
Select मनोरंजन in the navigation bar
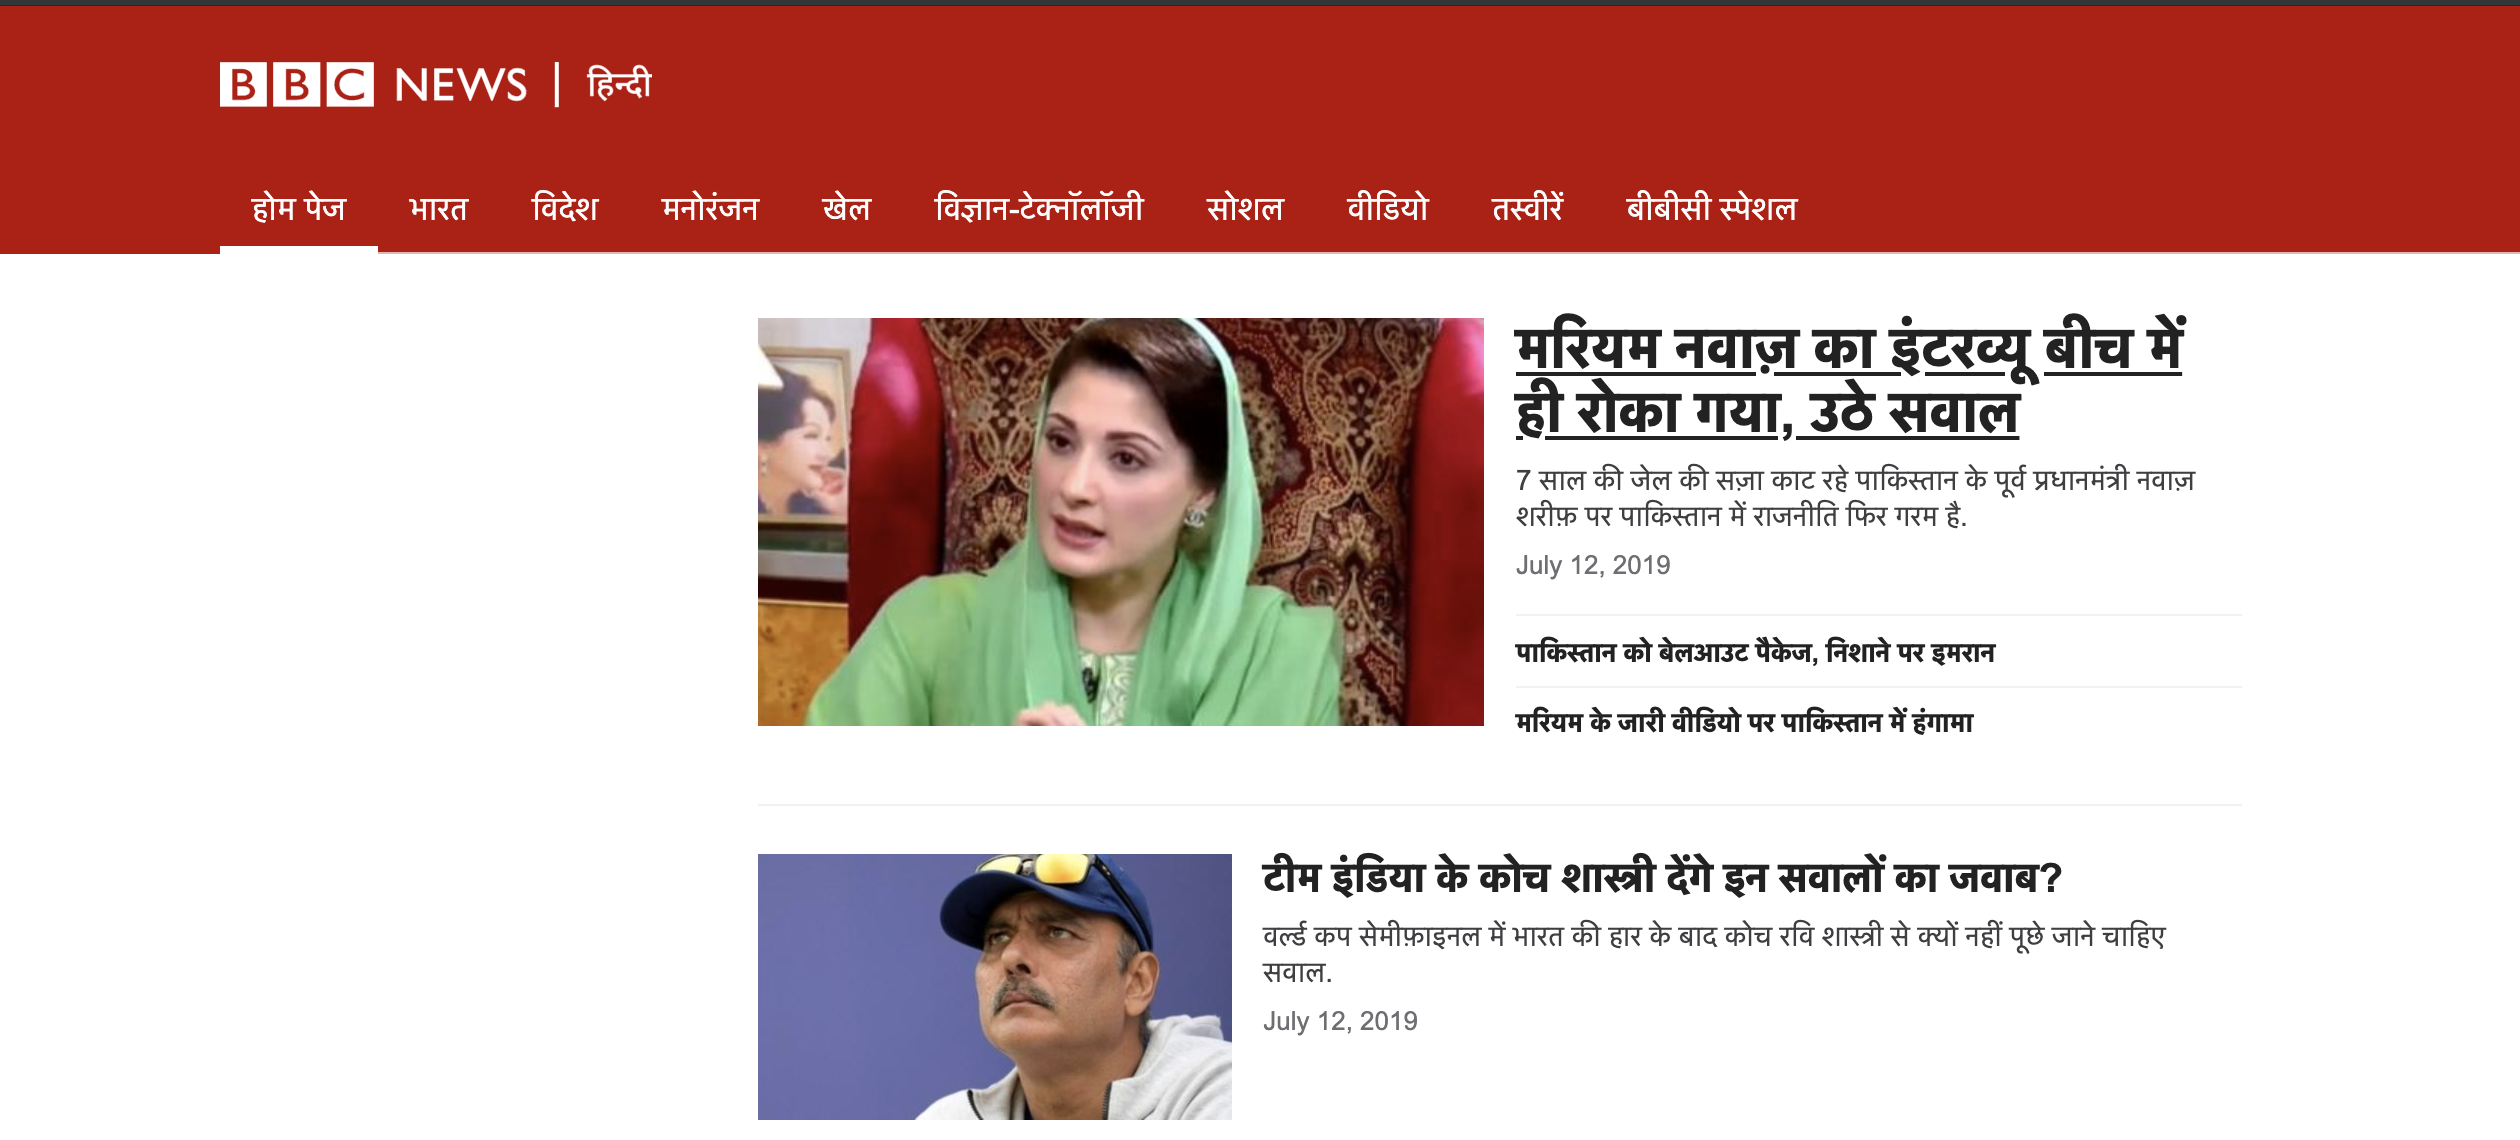pos(710,208)
